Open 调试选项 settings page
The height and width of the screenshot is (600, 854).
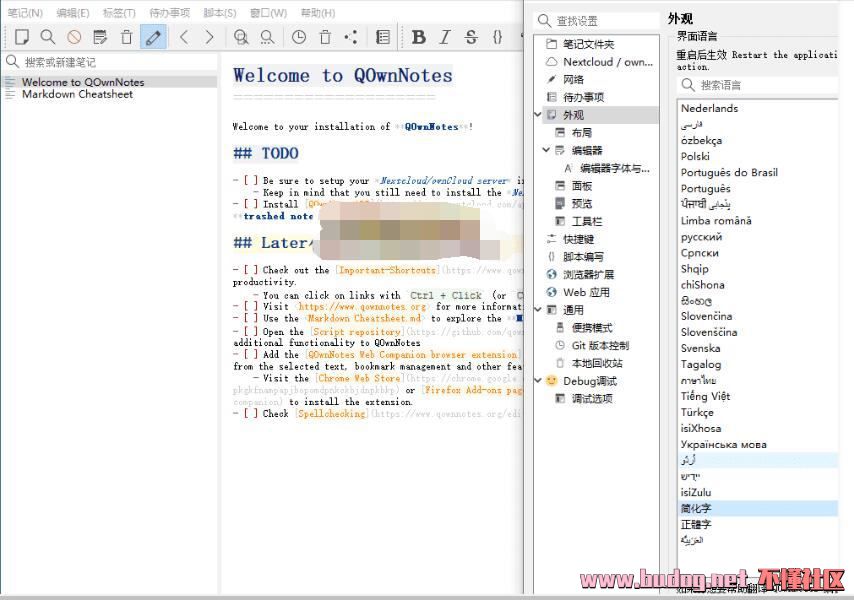tap(591, 399)
